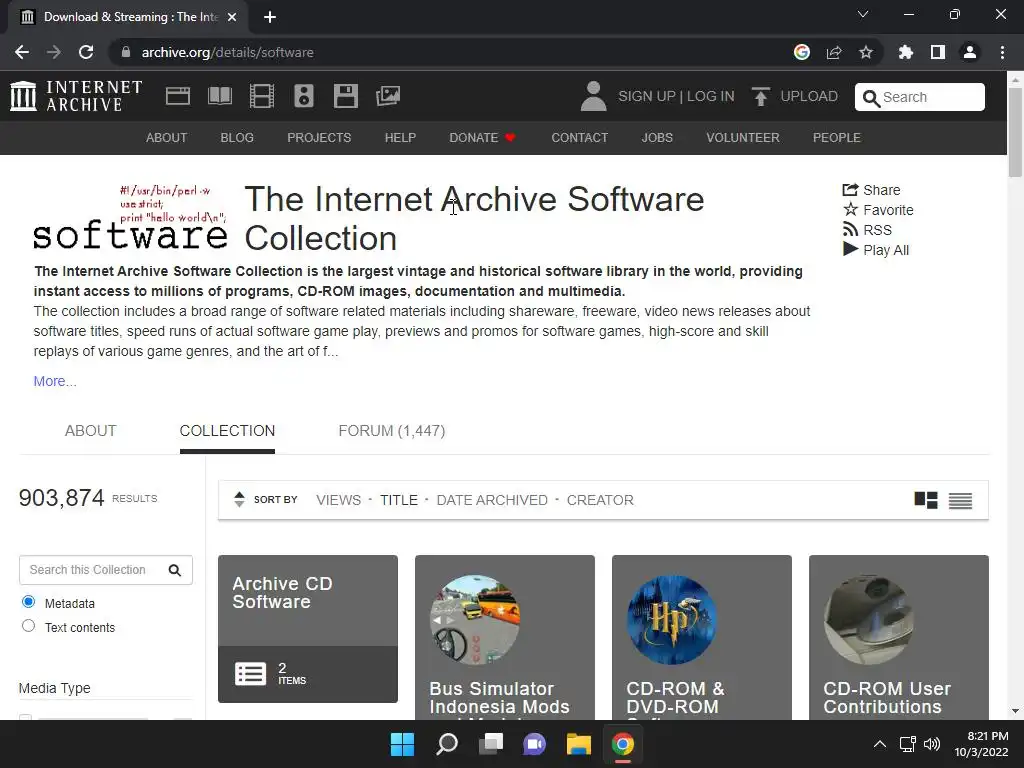The width and height of the screenshot is (1024, 768).
Task: Open Chrome extensions puzzle icon
Action: (x=905, y=52)
